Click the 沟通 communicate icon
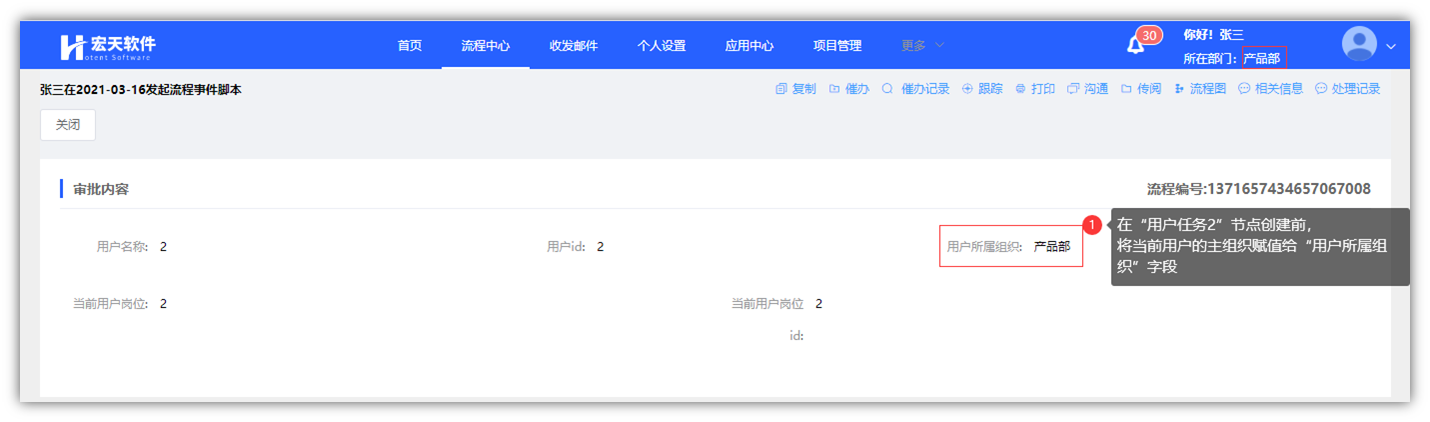This screenshot has height=422, width=1430. pyautogui.click(x=1073, y=89)
